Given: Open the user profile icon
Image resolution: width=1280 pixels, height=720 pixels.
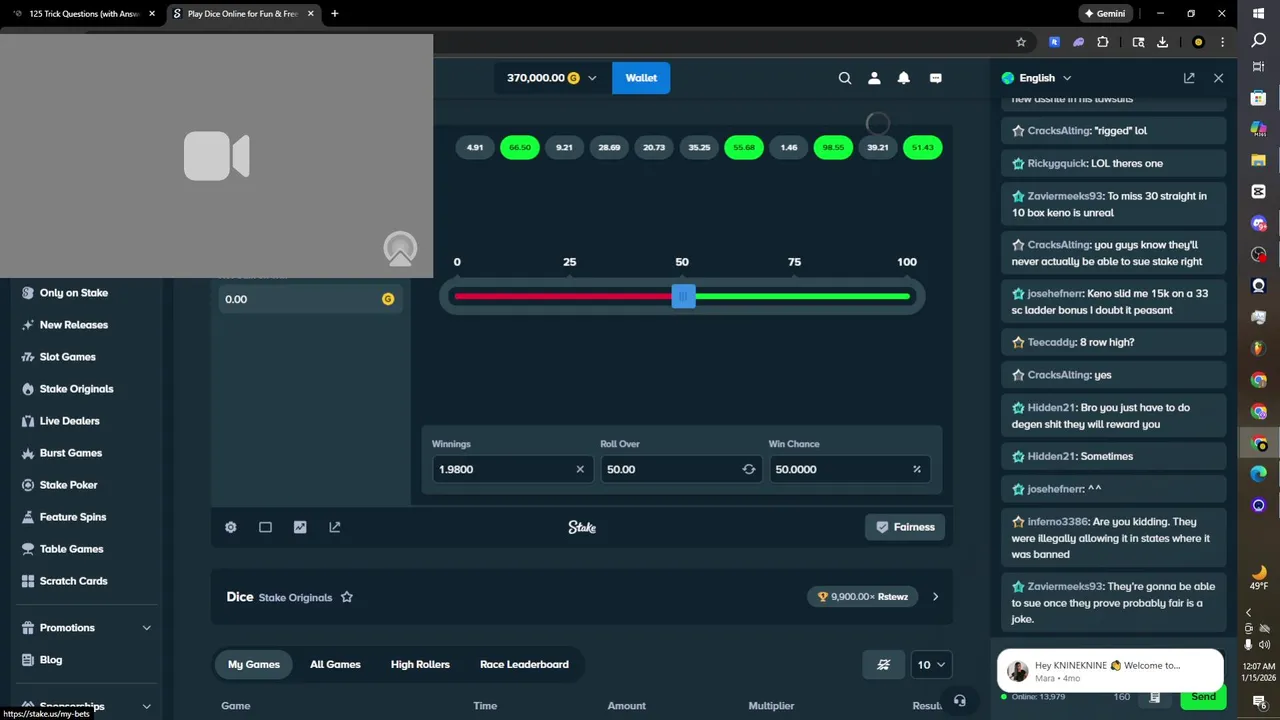Looking at the screenshot, I should pos(874,78).
